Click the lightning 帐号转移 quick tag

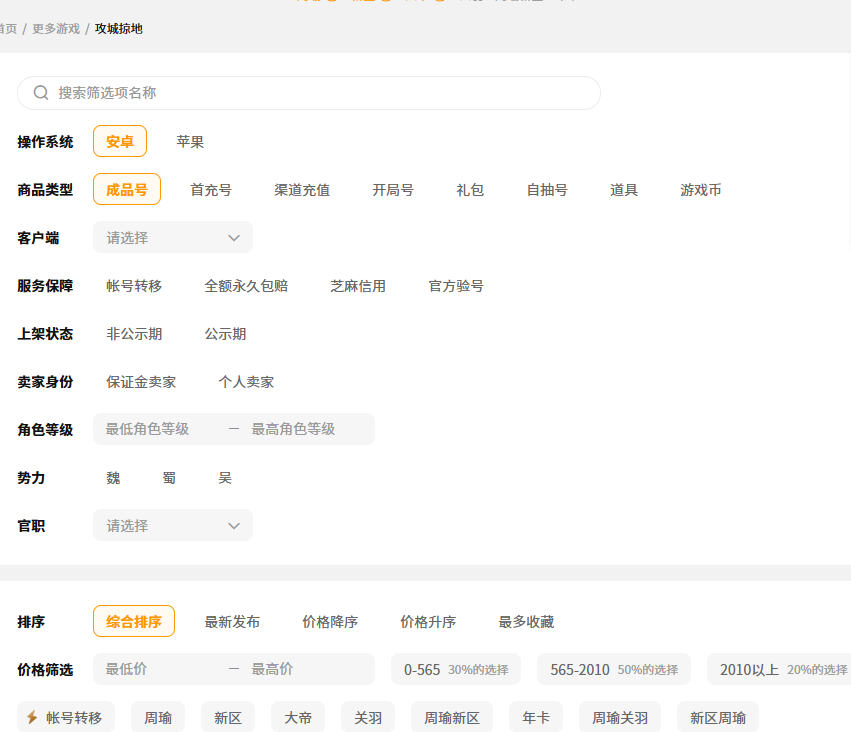click(66, 718)
